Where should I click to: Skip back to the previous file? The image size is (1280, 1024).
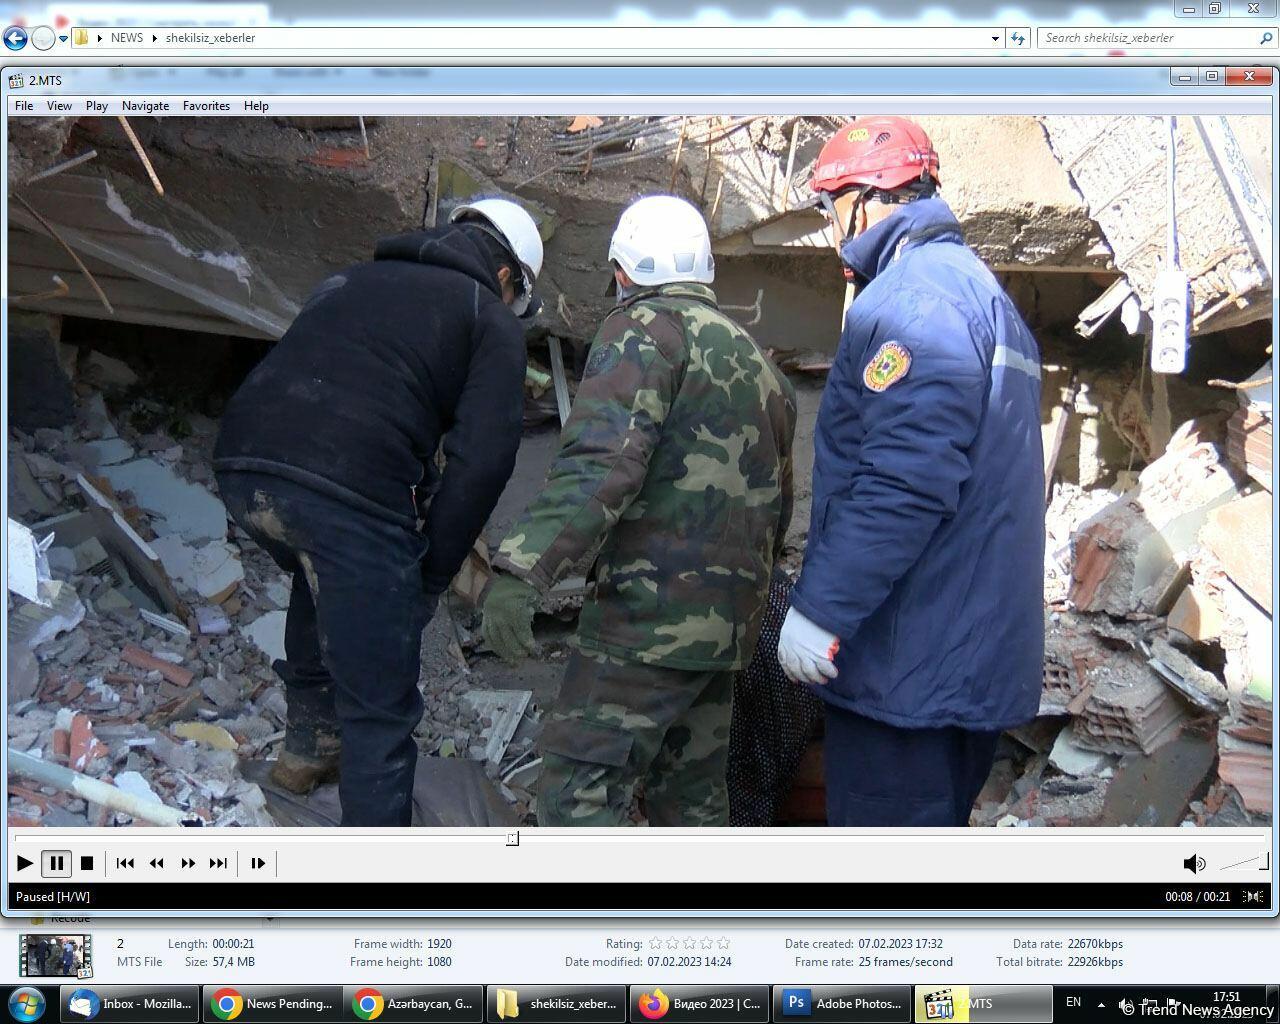pos(125,863)
